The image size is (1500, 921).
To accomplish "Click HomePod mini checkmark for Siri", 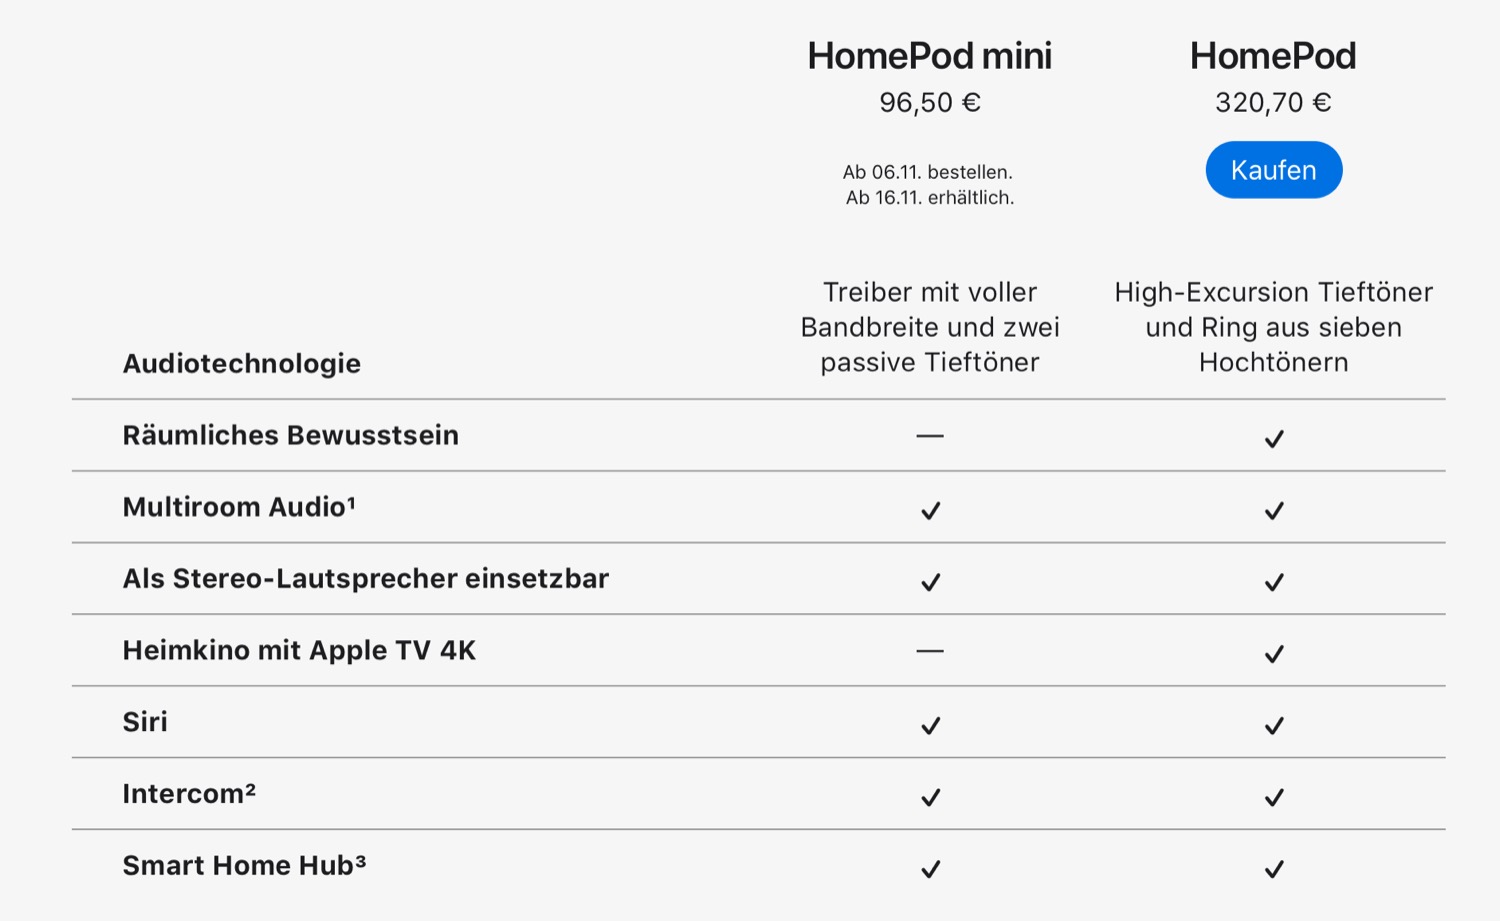I will [930, 725].
